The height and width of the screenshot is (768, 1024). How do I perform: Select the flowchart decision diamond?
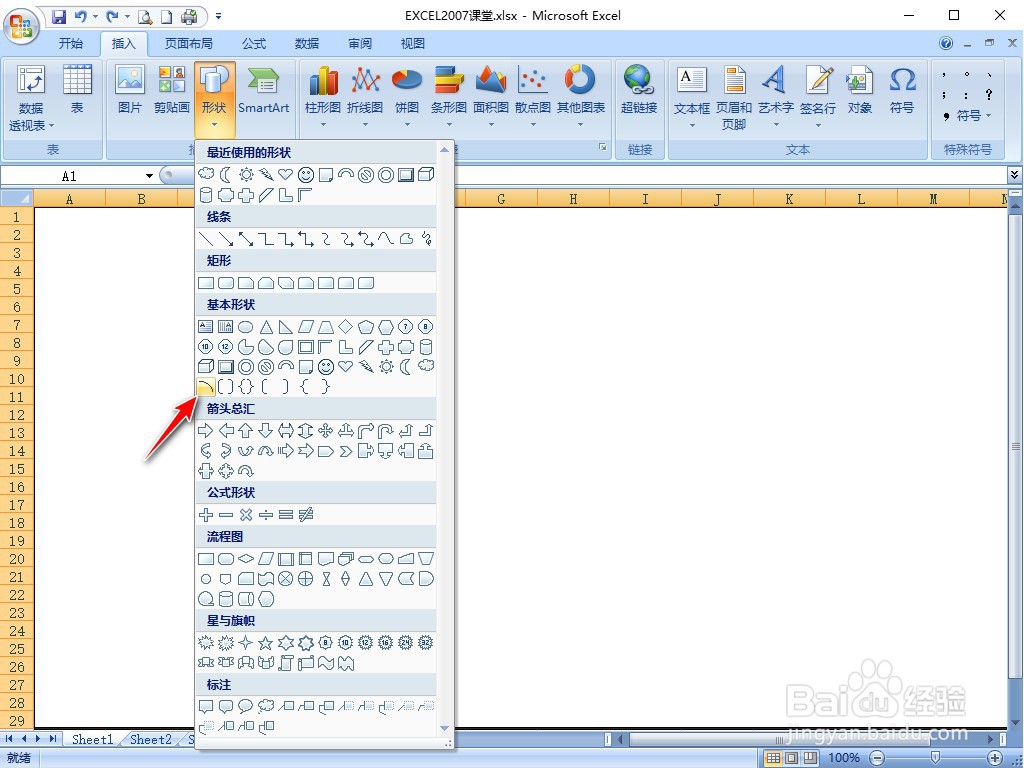pos(246,558)
